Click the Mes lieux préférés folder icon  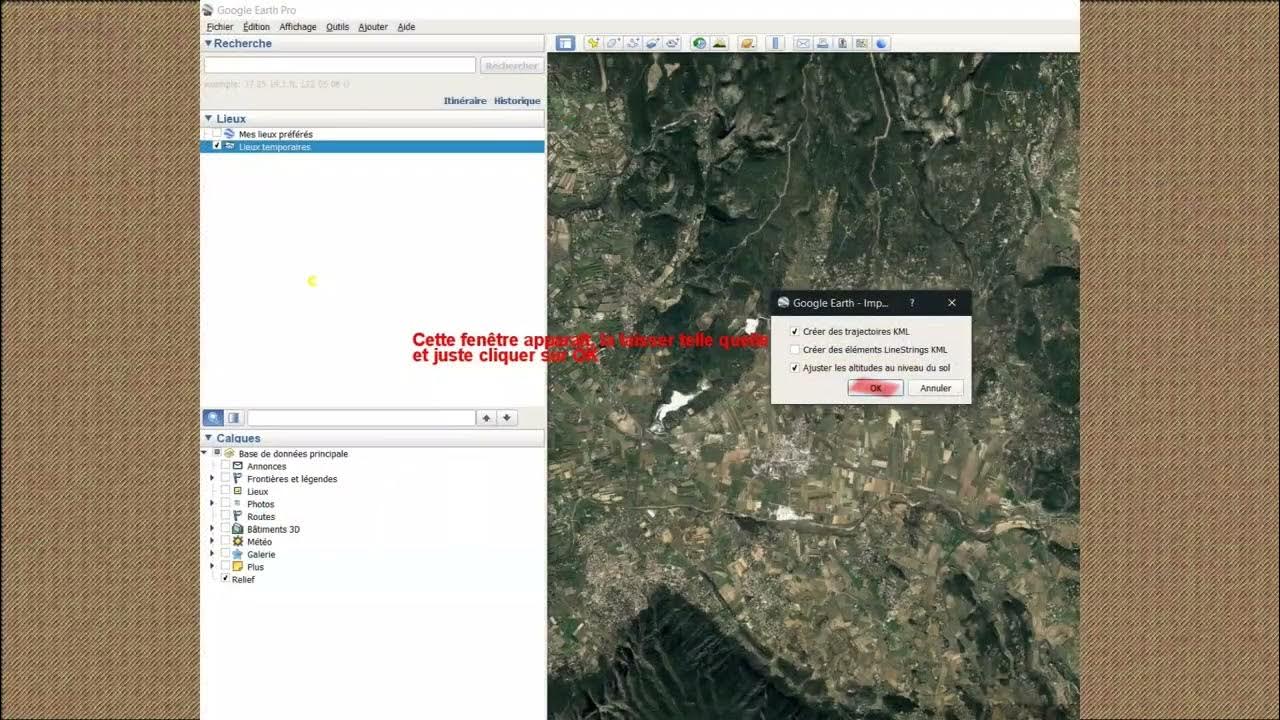[x=229, y=134]
